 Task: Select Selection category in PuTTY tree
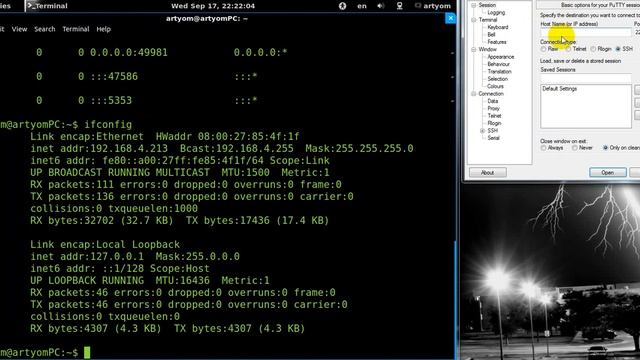(498, 79)
